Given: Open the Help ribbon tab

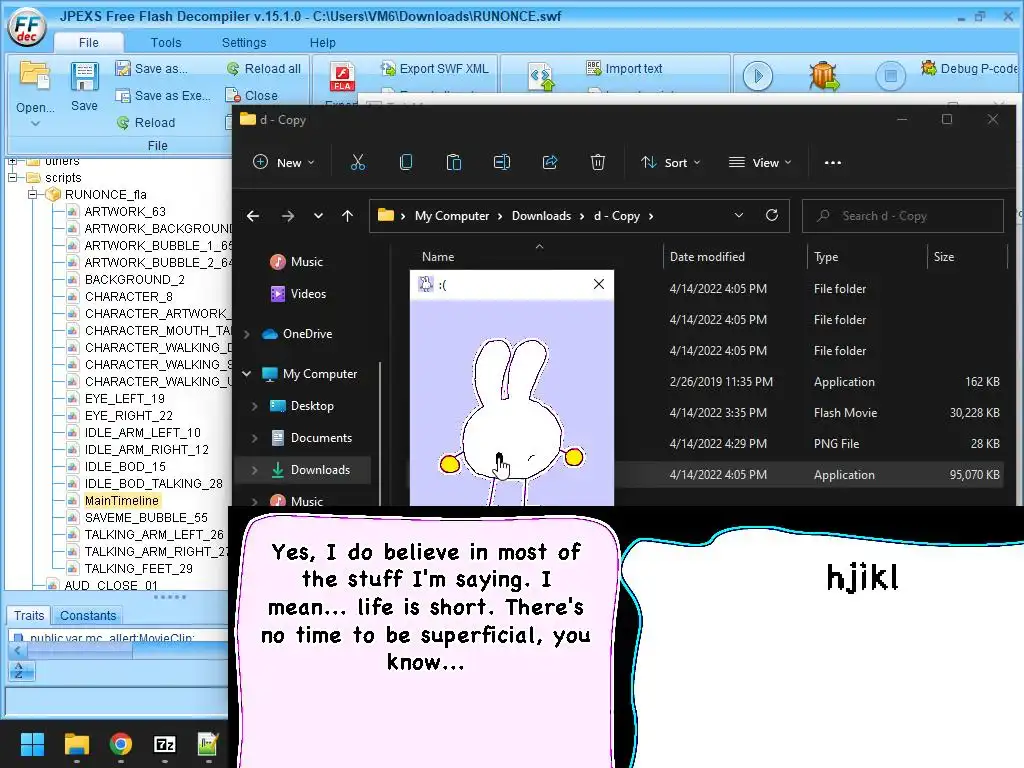Looking at the screenshot, I should coord(322,42).
